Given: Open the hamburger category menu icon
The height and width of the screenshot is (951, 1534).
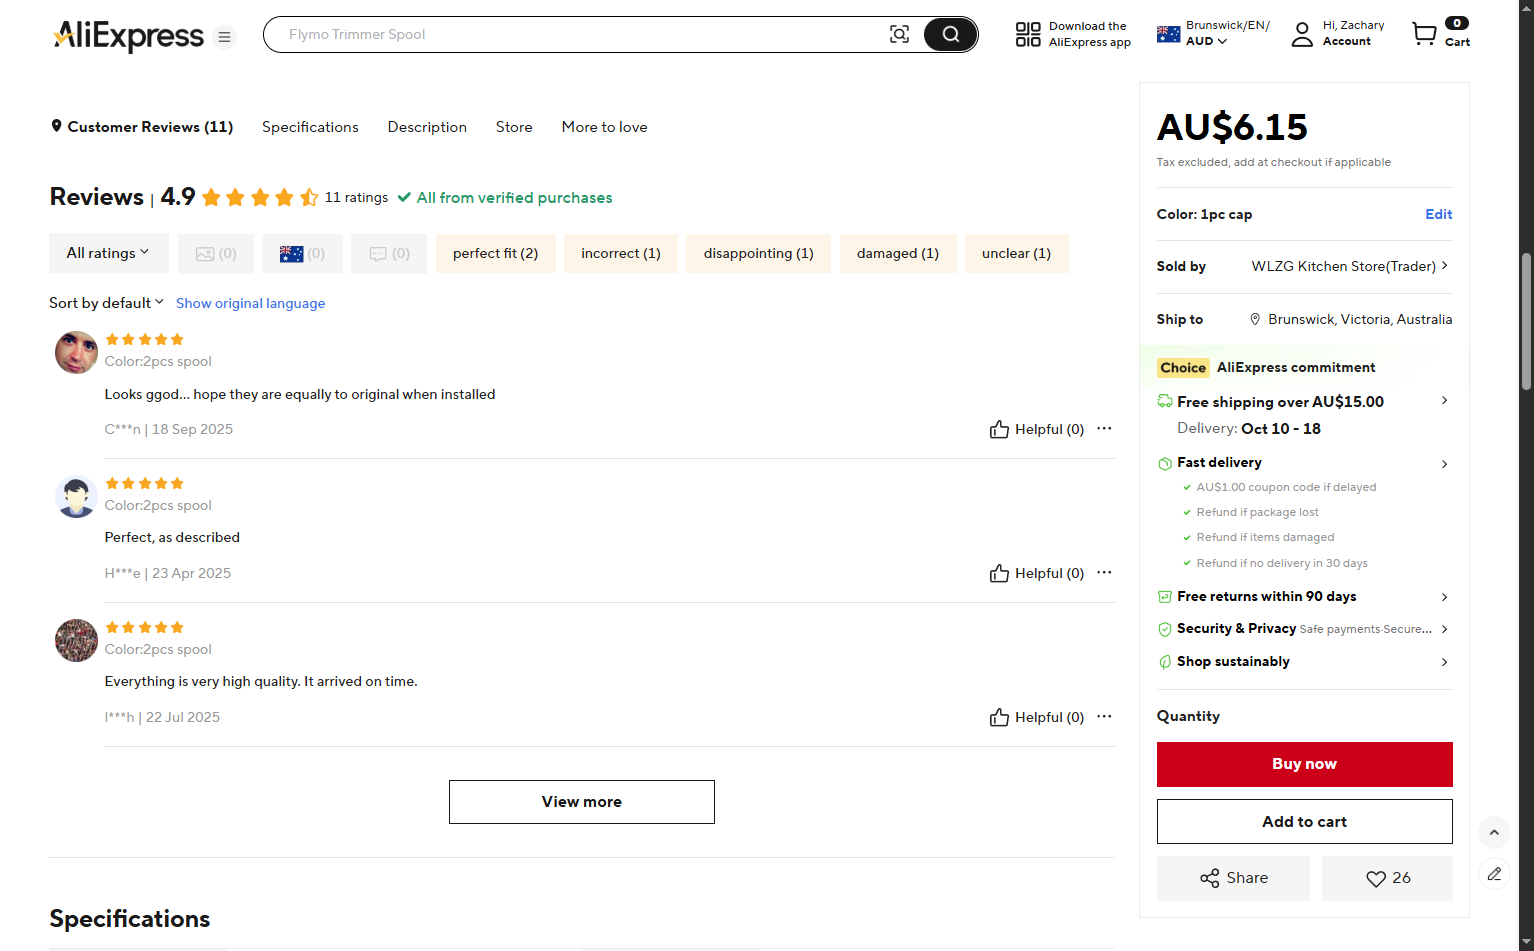Looking at the screenshot, I should [225, 37].
